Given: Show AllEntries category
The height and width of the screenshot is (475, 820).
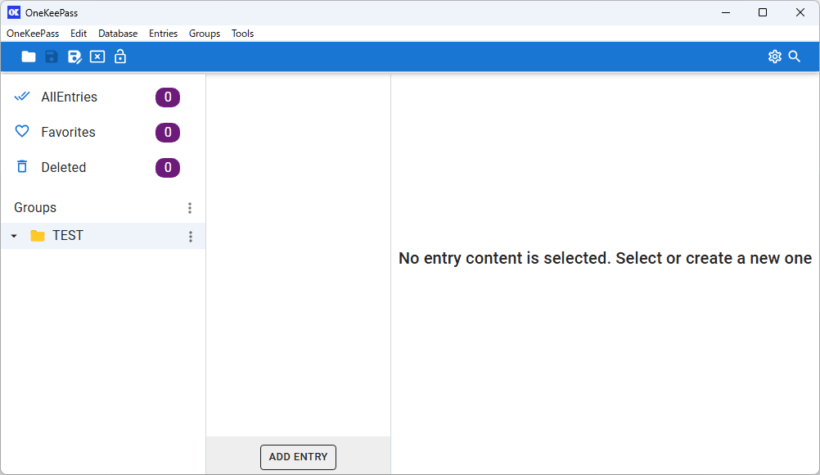Looking at the screenshot, I should tap(69, 97).
